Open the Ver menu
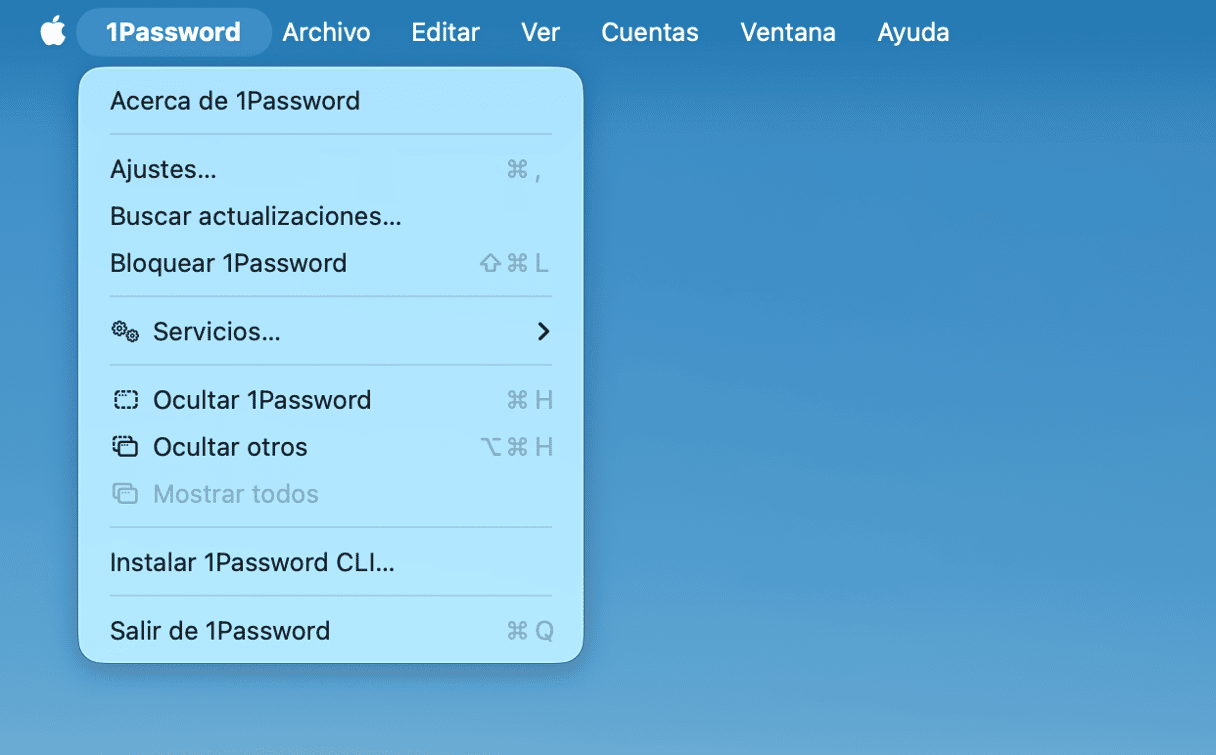 540,32
